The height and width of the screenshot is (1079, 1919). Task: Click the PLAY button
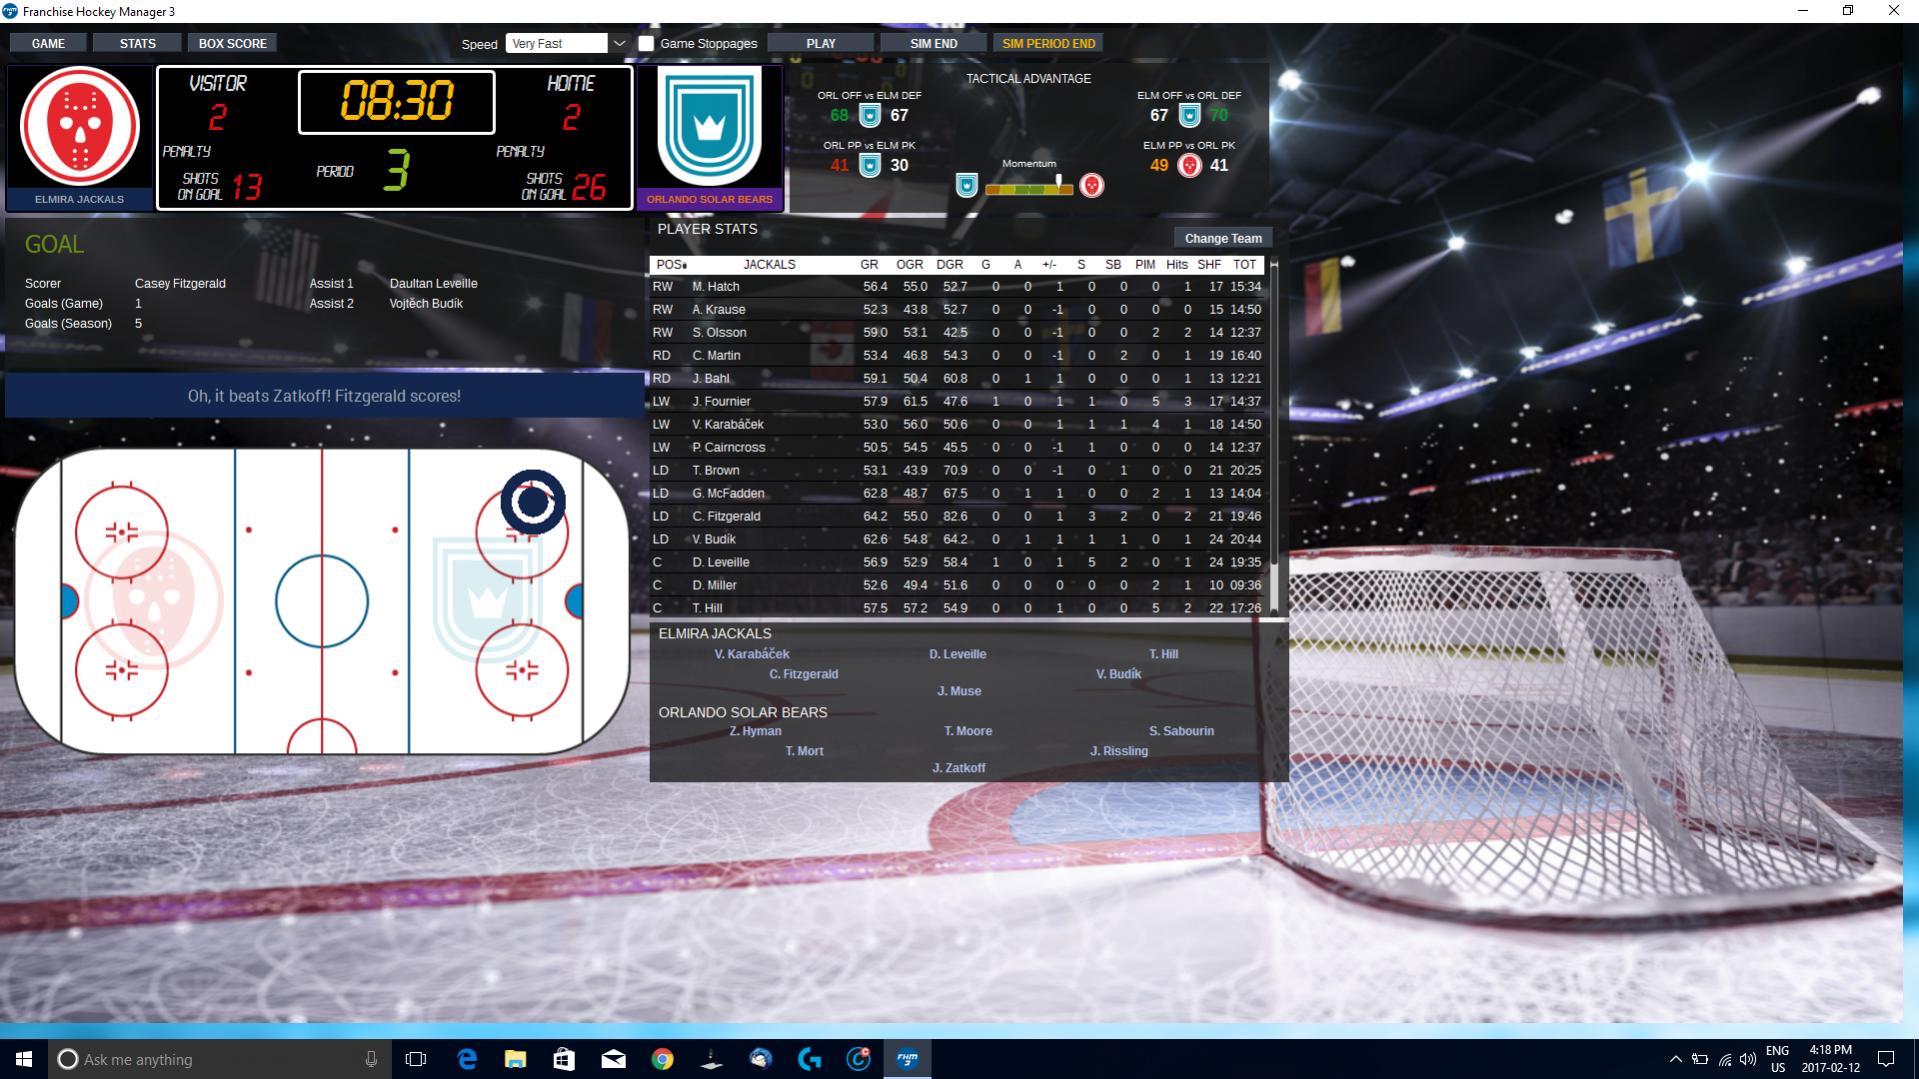click(x=821, y=43)
